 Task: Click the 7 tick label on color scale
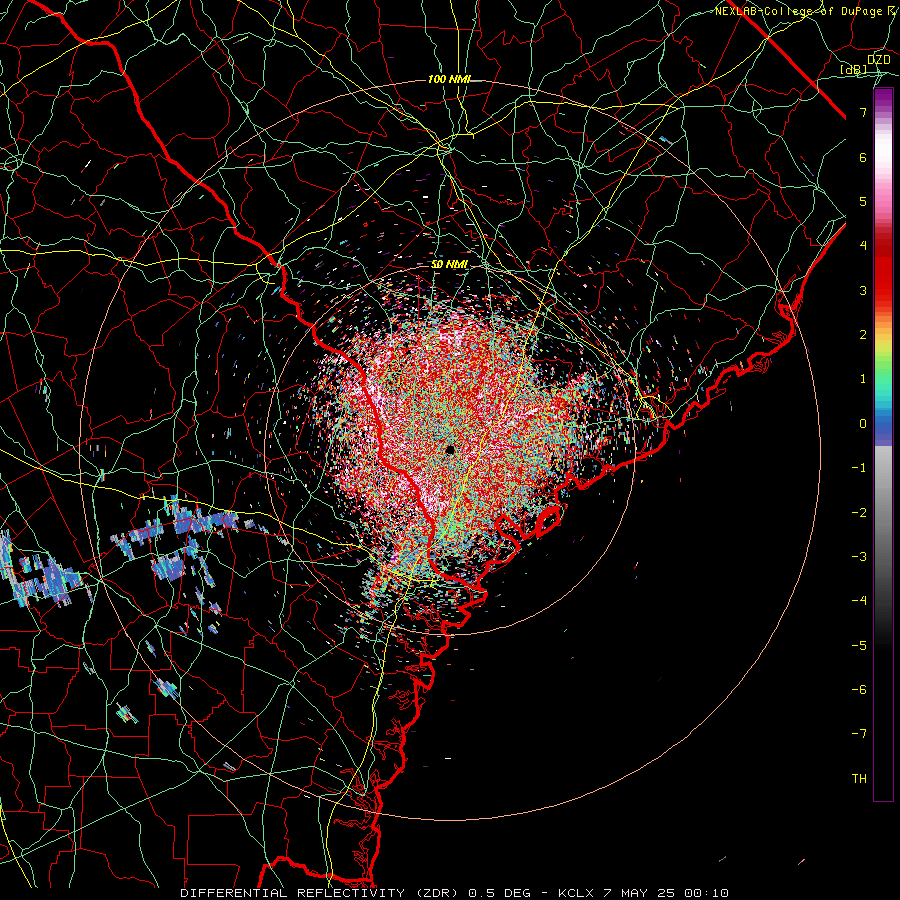[863, 112]
